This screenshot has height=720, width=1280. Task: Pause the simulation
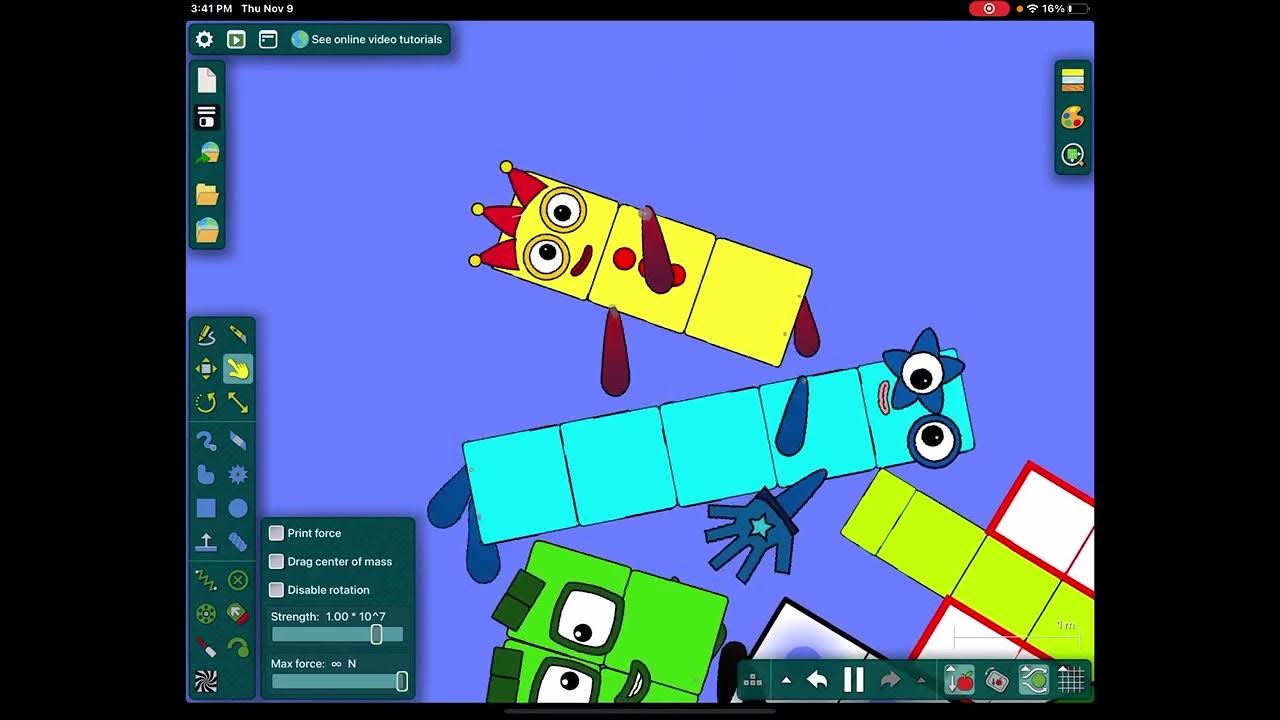coord(853,680)
